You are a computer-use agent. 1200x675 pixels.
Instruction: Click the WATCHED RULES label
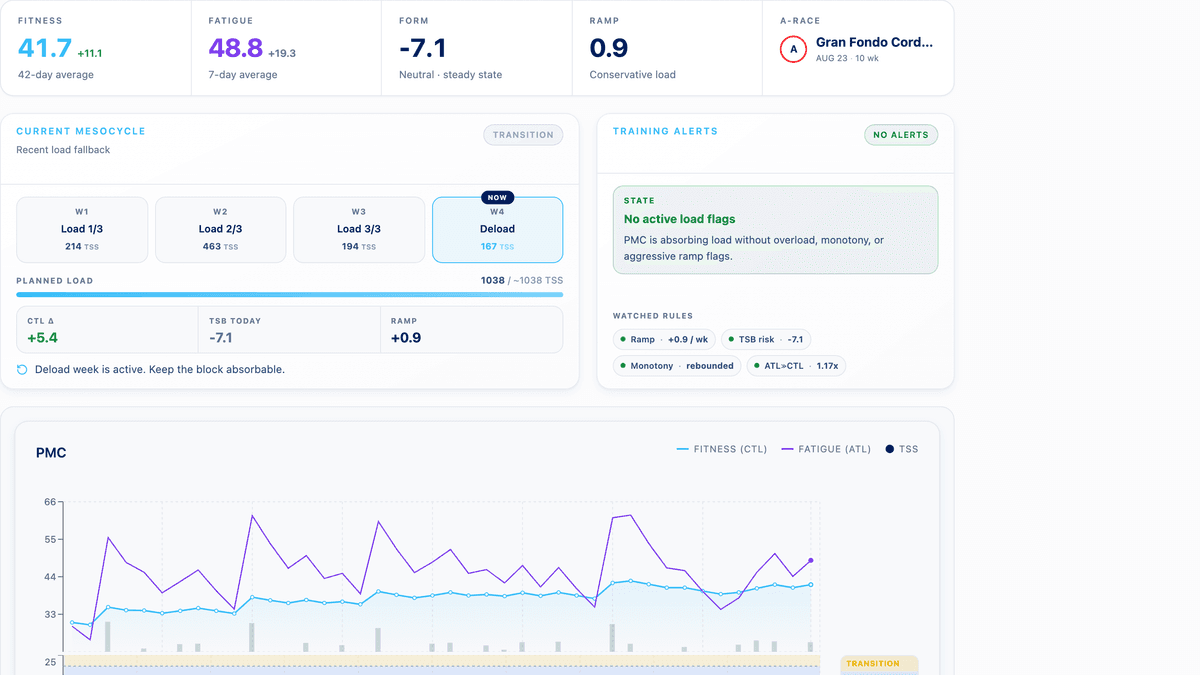click(653, 316)
